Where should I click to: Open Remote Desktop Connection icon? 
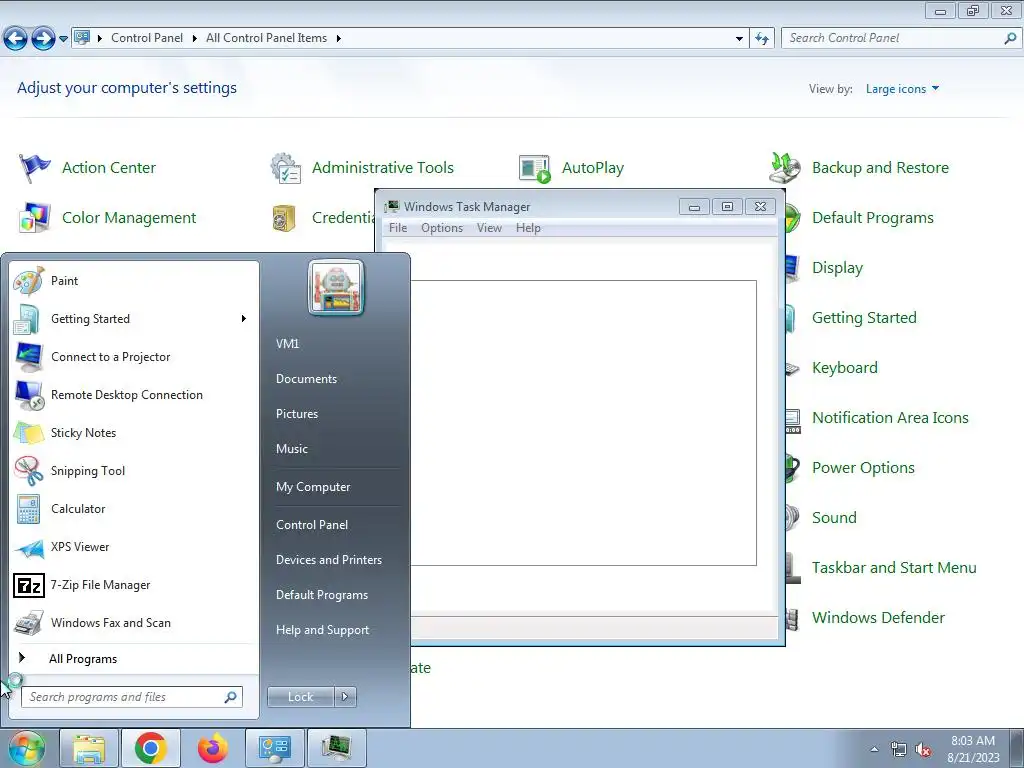[x=29, y=394]
